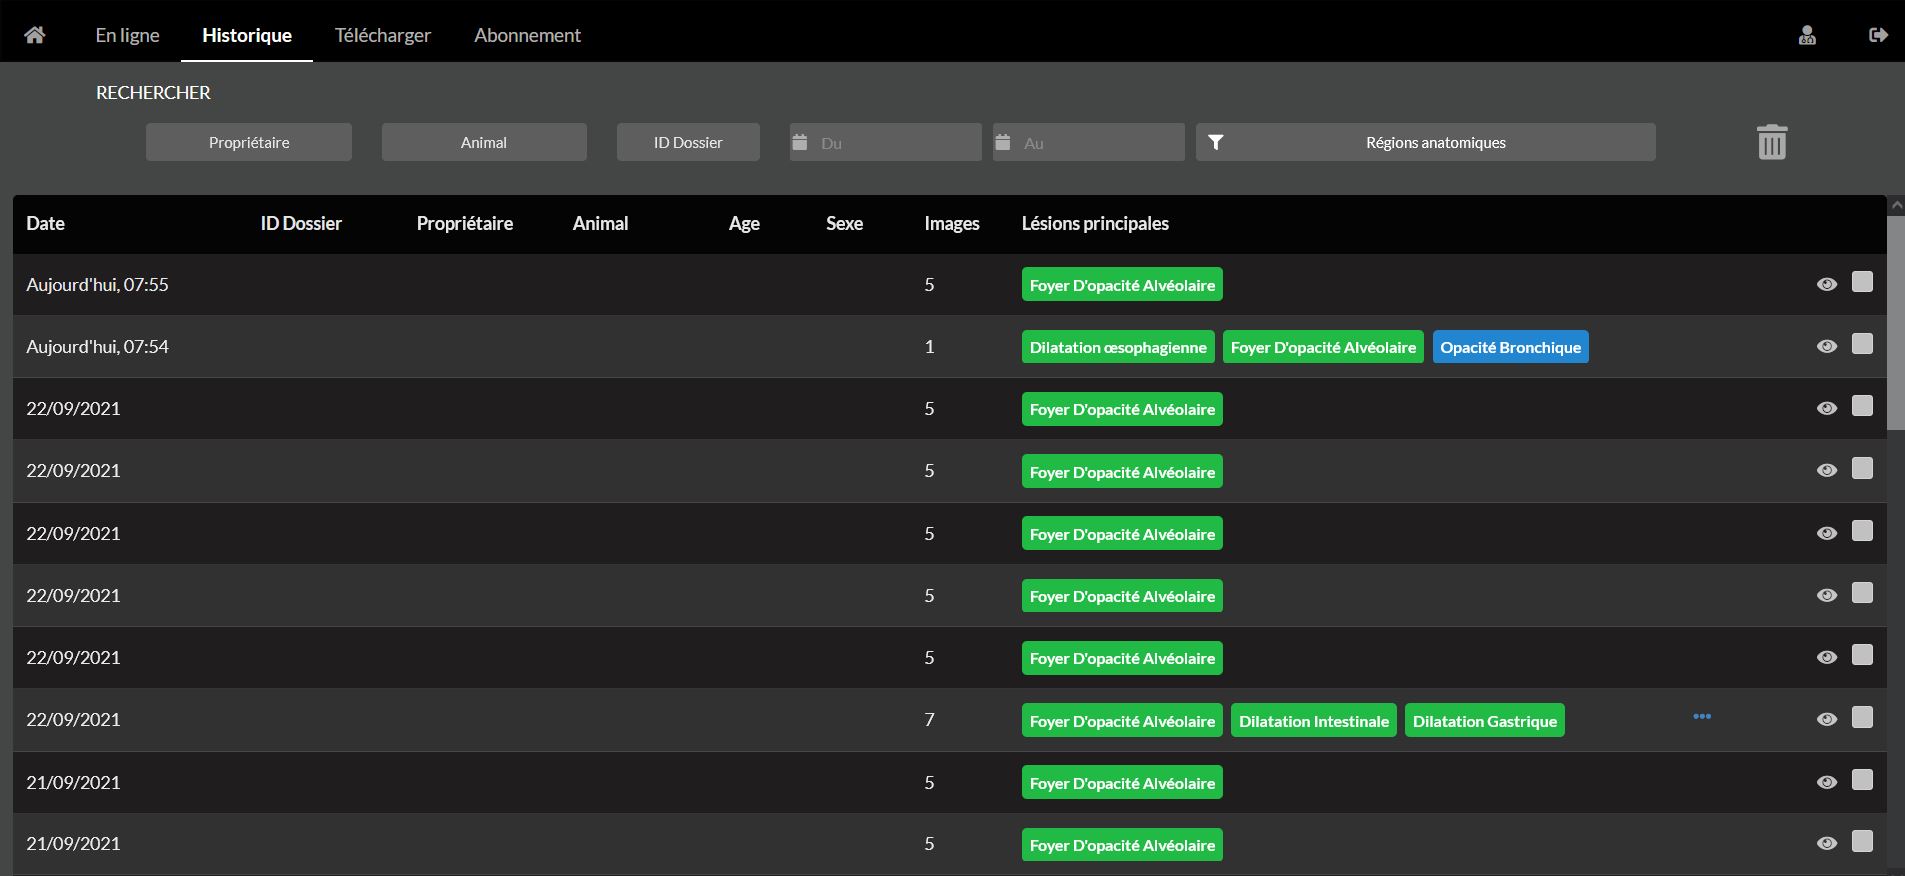Viewport: 1905px width, 876px height.
Task: Select the checkbox of the 7-image row
Action: (1862, 717)
